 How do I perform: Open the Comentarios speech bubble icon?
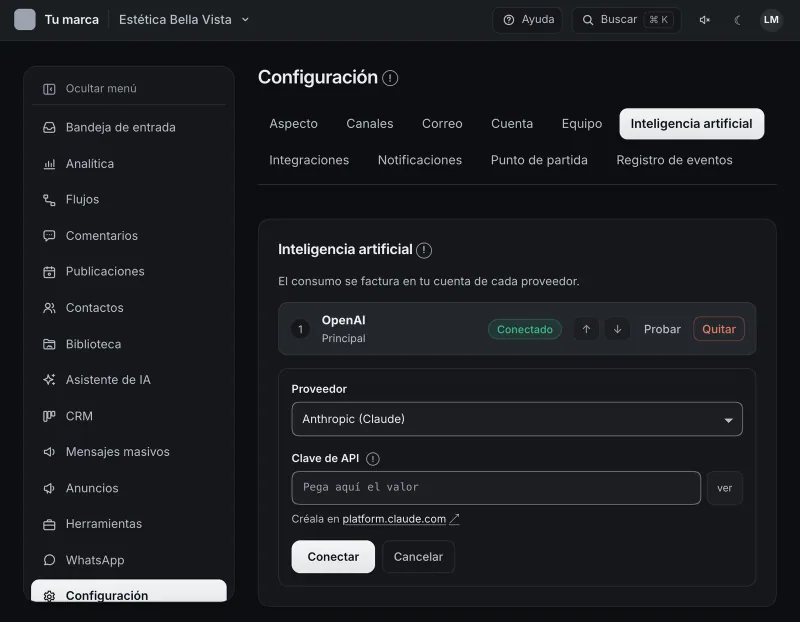click(49, 236)
